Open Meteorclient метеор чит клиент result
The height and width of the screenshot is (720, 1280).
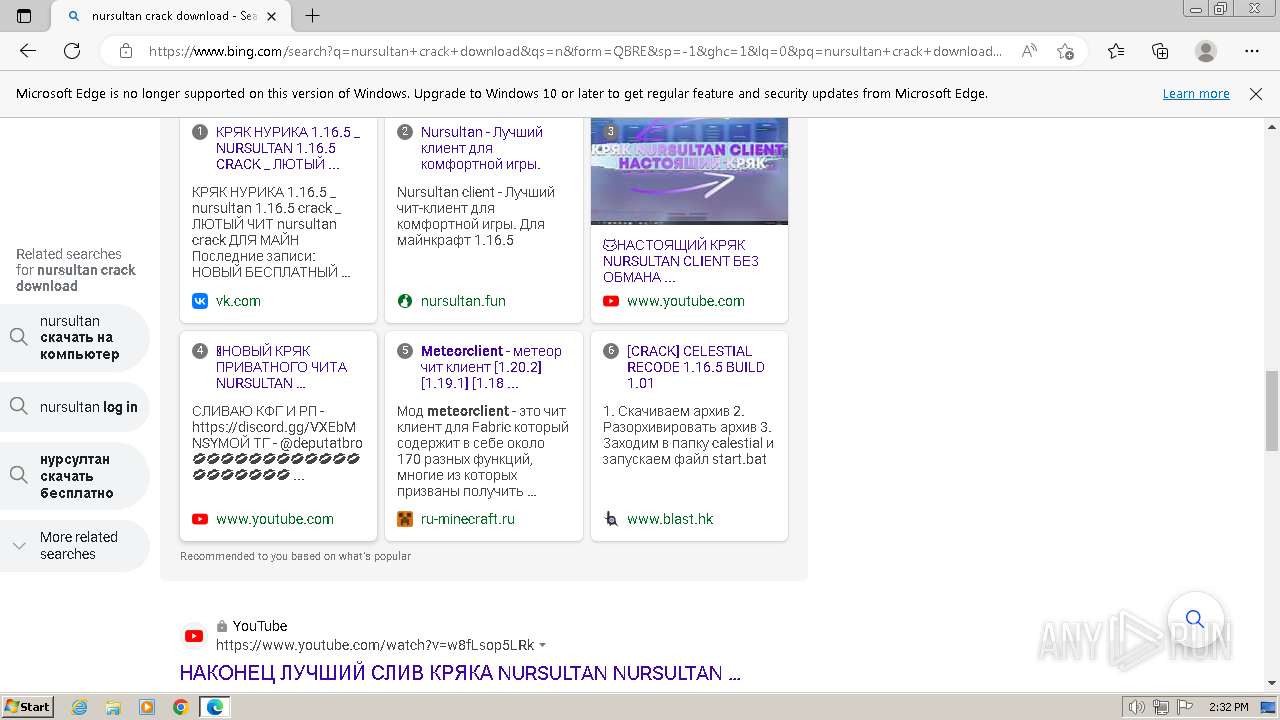point(491,367)
